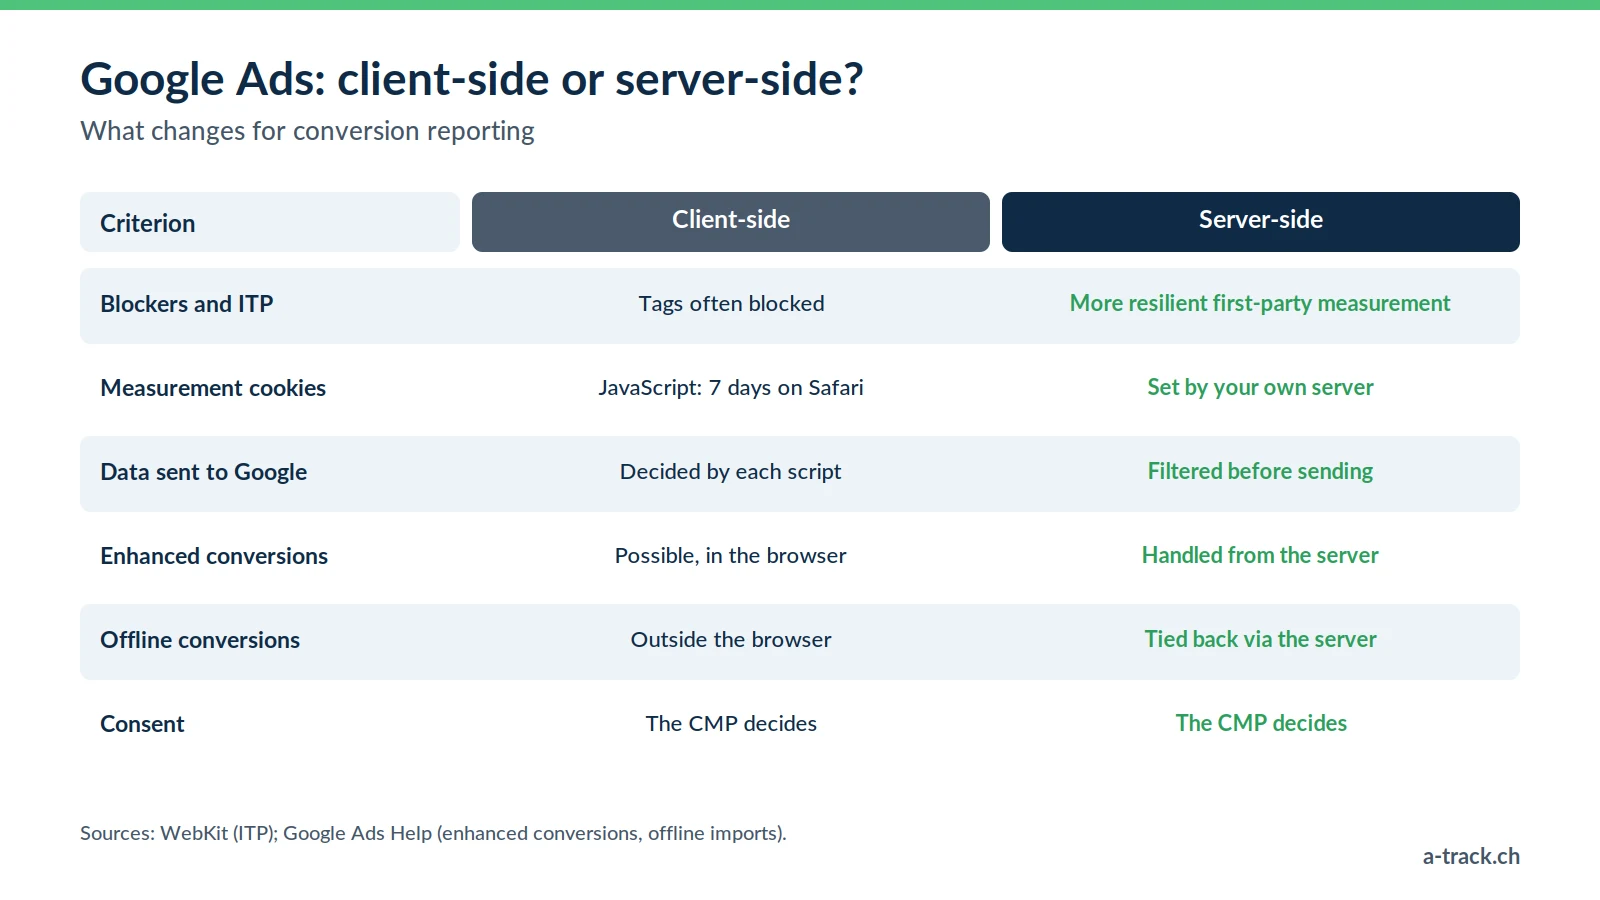Select the 'Offline conversions' row label
This screenshot has height=900, width=1600.
click(200, 640)
